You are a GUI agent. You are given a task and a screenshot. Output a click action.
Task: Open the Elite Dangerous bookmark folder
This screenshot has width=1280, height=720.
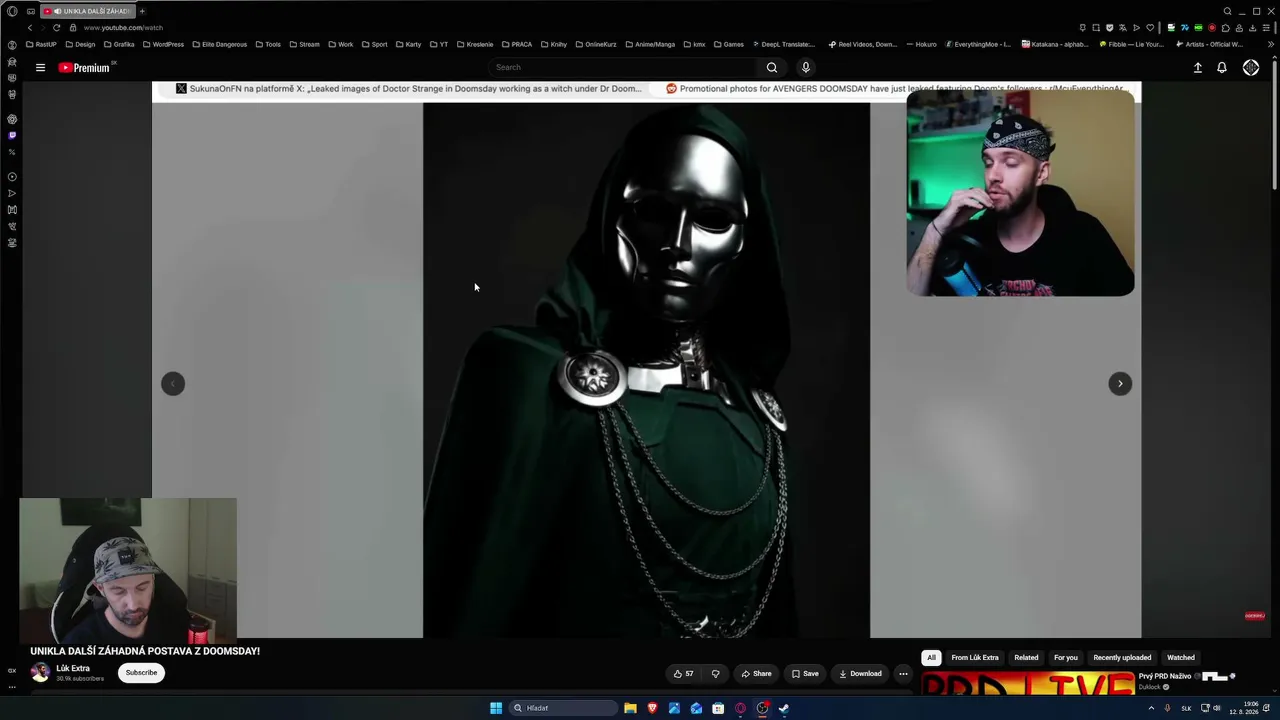219,45
